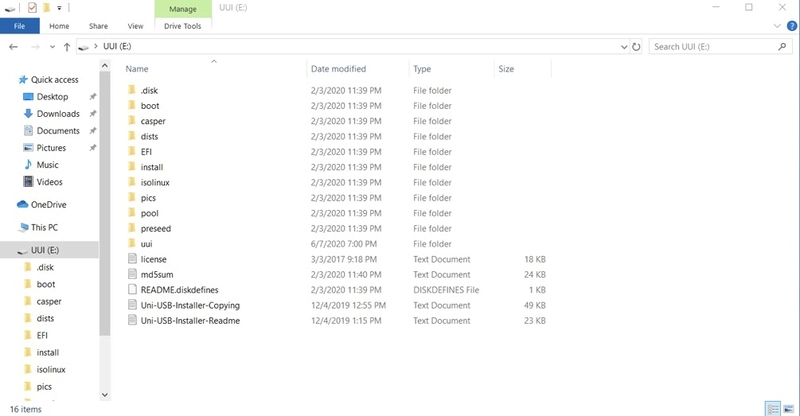This screenshot has height=416, width=800.
Task: Click the Properties quick access toolbar icon
Action: 32,8
